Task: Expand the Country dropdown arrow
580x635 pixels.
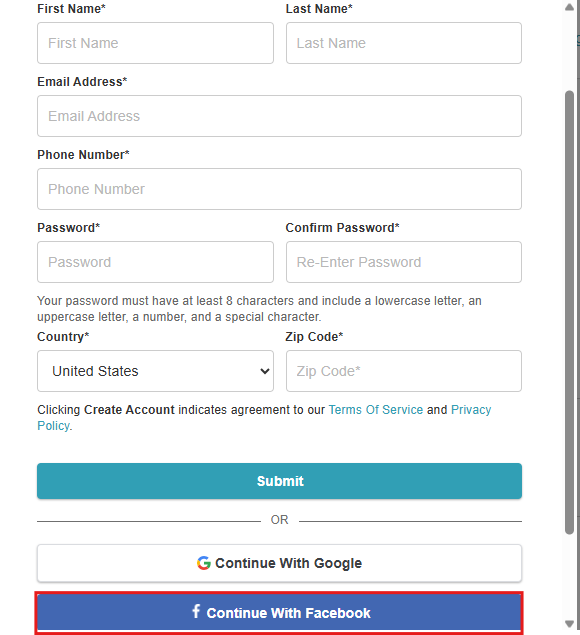Action: coord(265,371)
